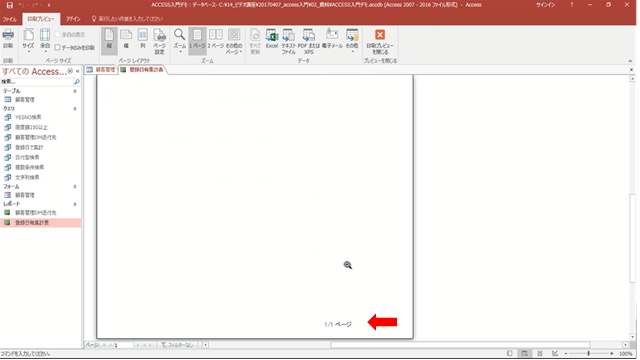Switch to the 顧客管理 document tab
640x360 pixels.
(101, 70)
